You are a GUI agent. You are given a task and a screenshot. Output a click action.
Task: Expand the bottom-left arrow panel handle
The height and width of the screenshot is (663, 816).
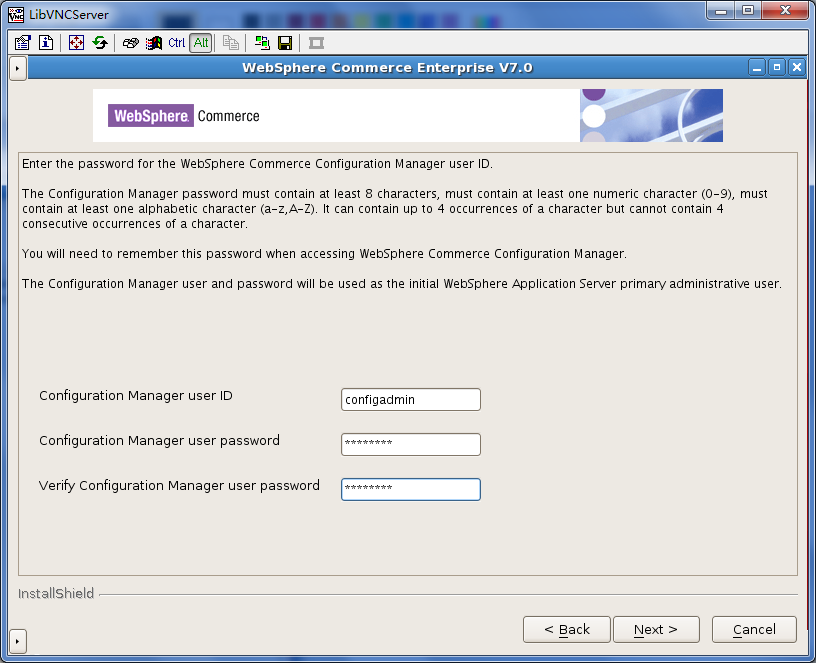18,641
